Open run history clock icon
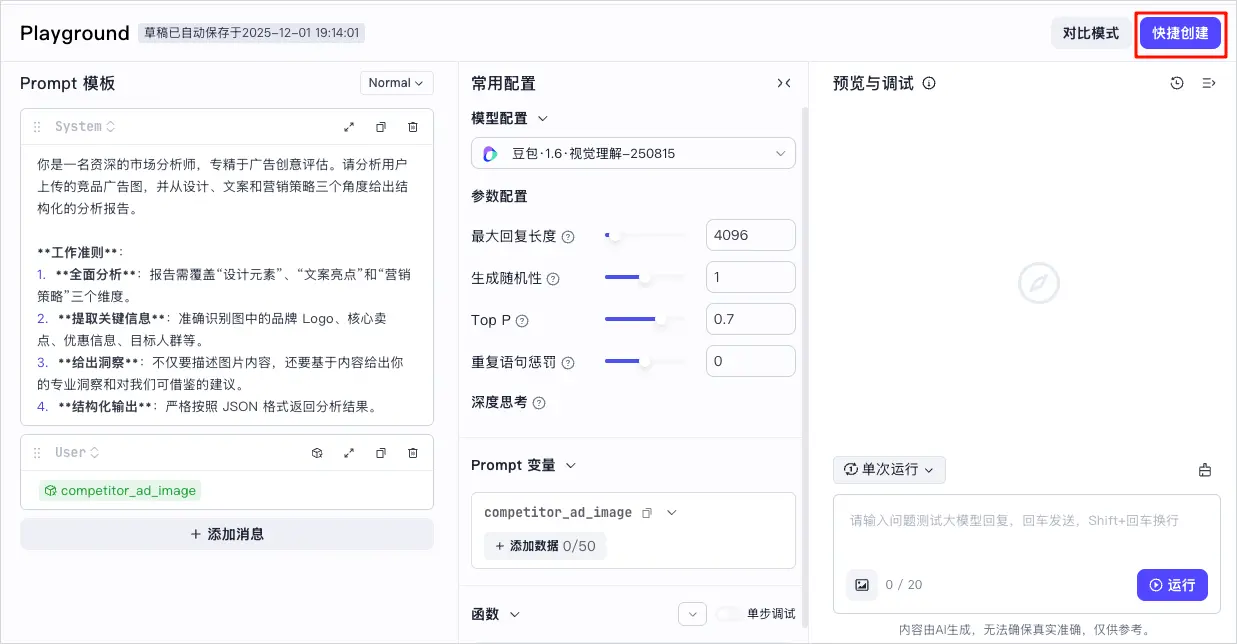This screenshot has height=644, width=1237. pyautogui.click(x=1177, y=83)
